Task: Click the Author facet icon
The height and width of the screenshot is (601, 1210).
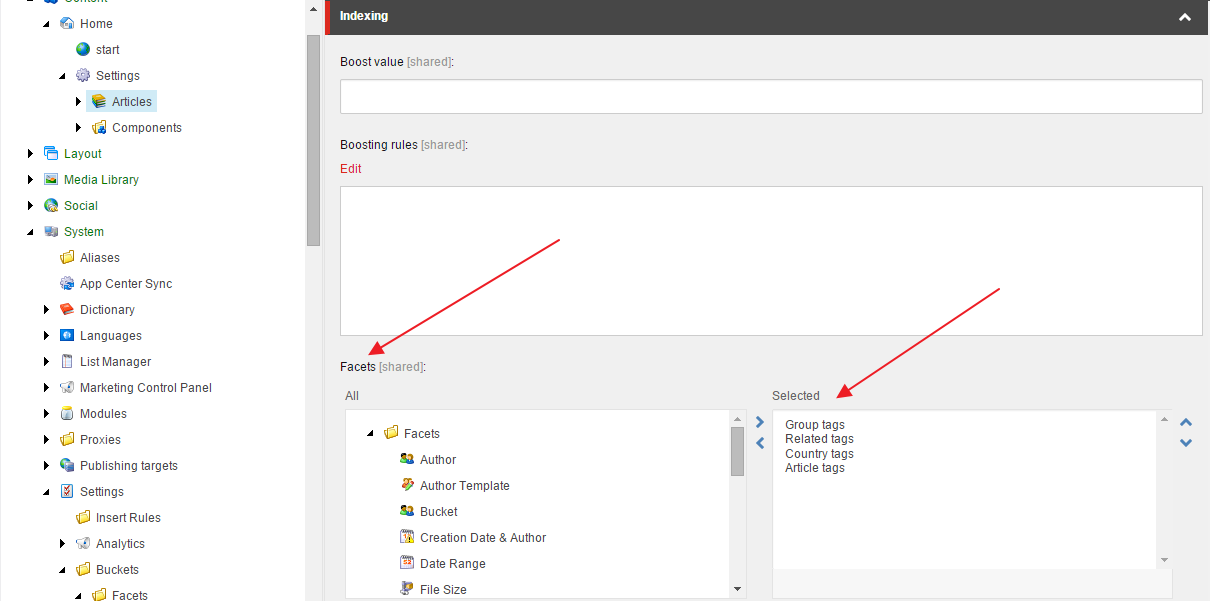Action: point(407,460)
